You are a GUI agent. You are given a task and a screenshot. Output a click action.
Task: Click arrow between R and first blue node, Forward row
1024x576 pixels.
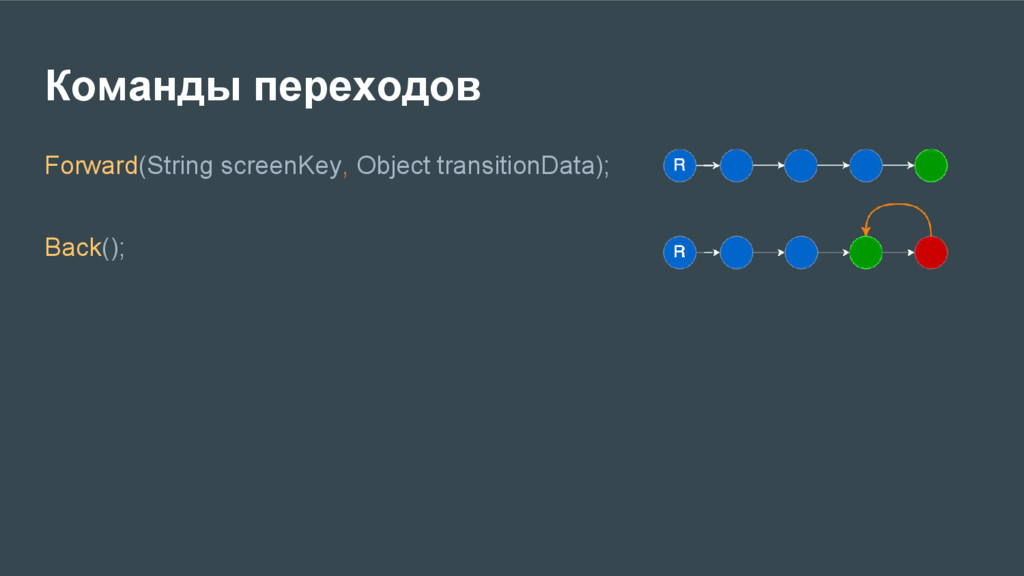coord(708,165)
